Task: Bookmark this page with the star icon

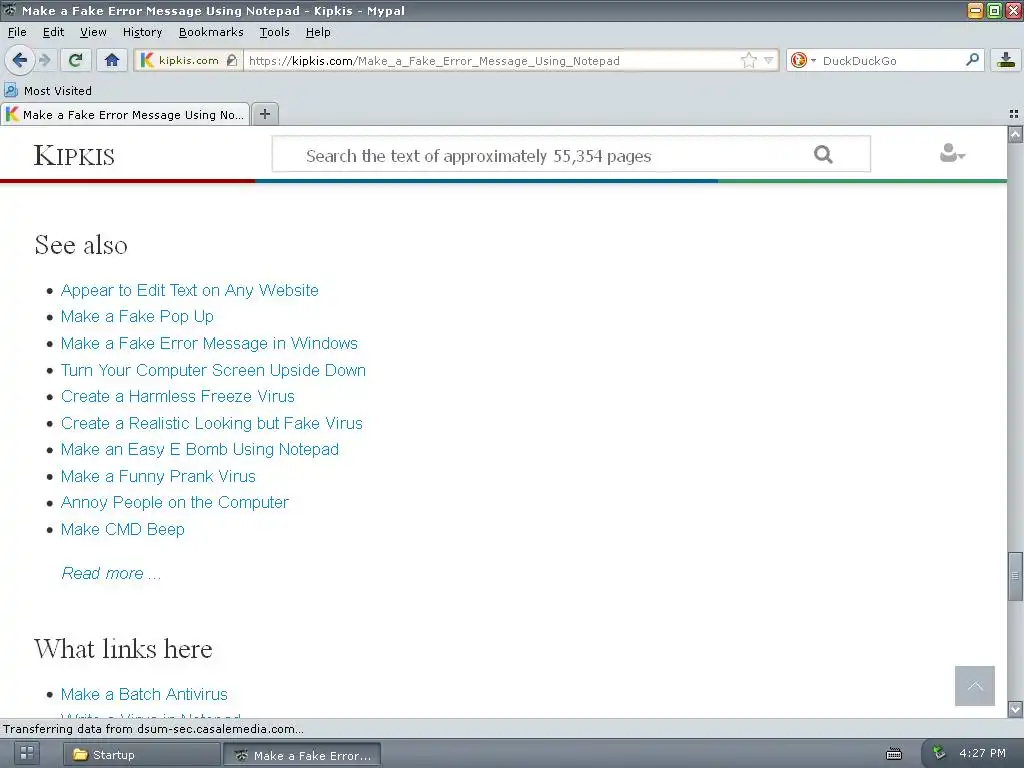Action: pos(748,61)
